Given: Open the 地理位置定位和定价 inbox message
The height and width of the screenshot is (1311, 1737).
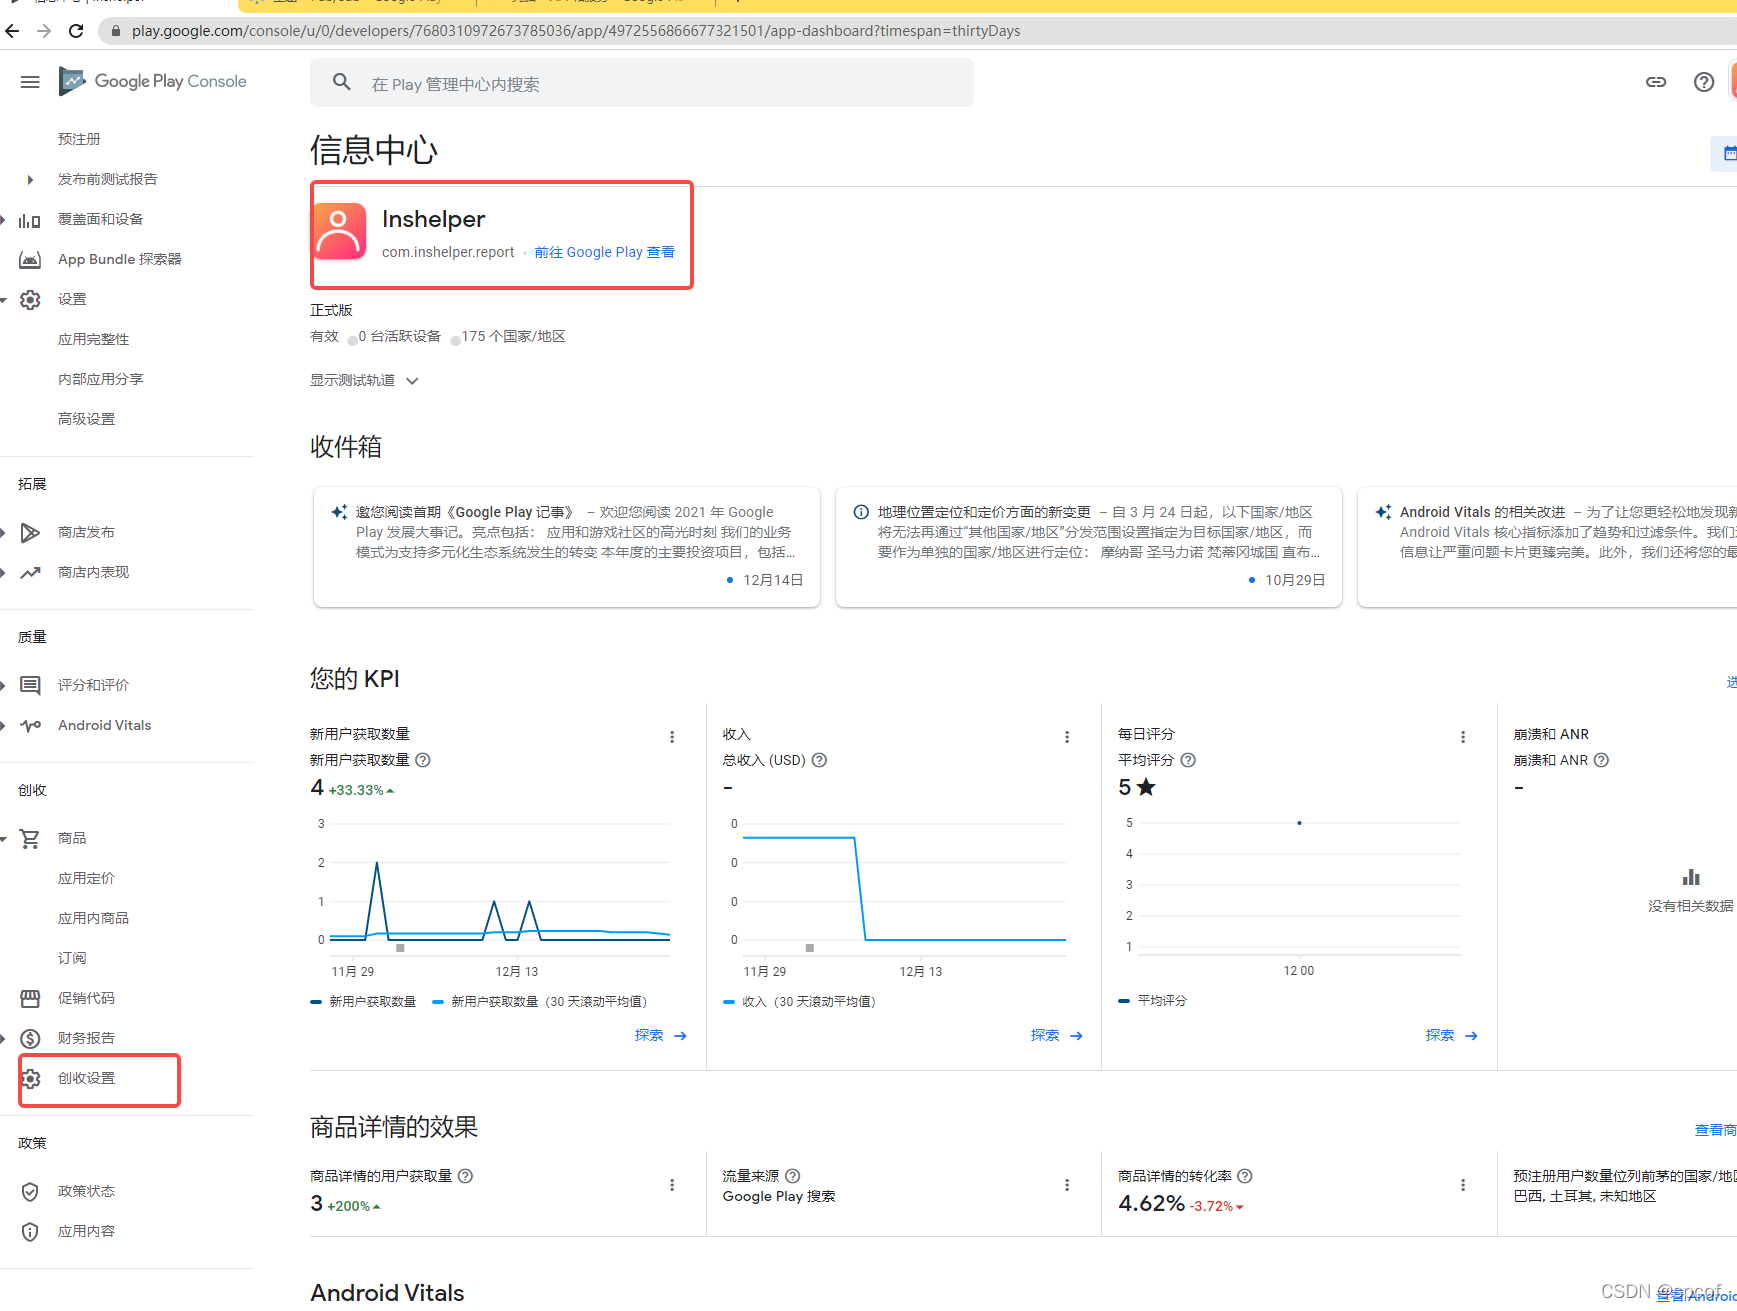Looking at the screenshot, I should click(x=1089, y=547).
